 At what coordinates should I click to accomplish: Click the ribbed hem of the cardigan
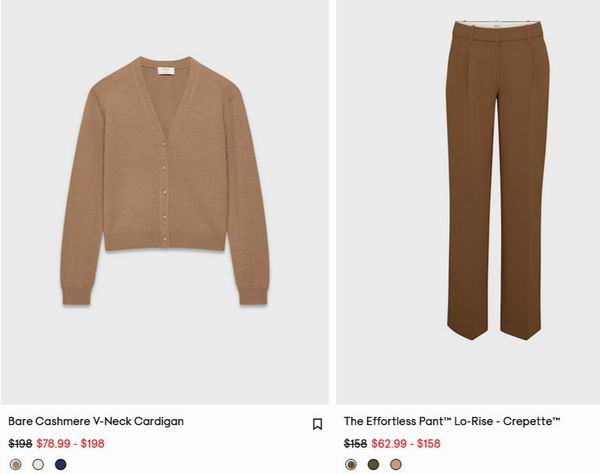165,243
